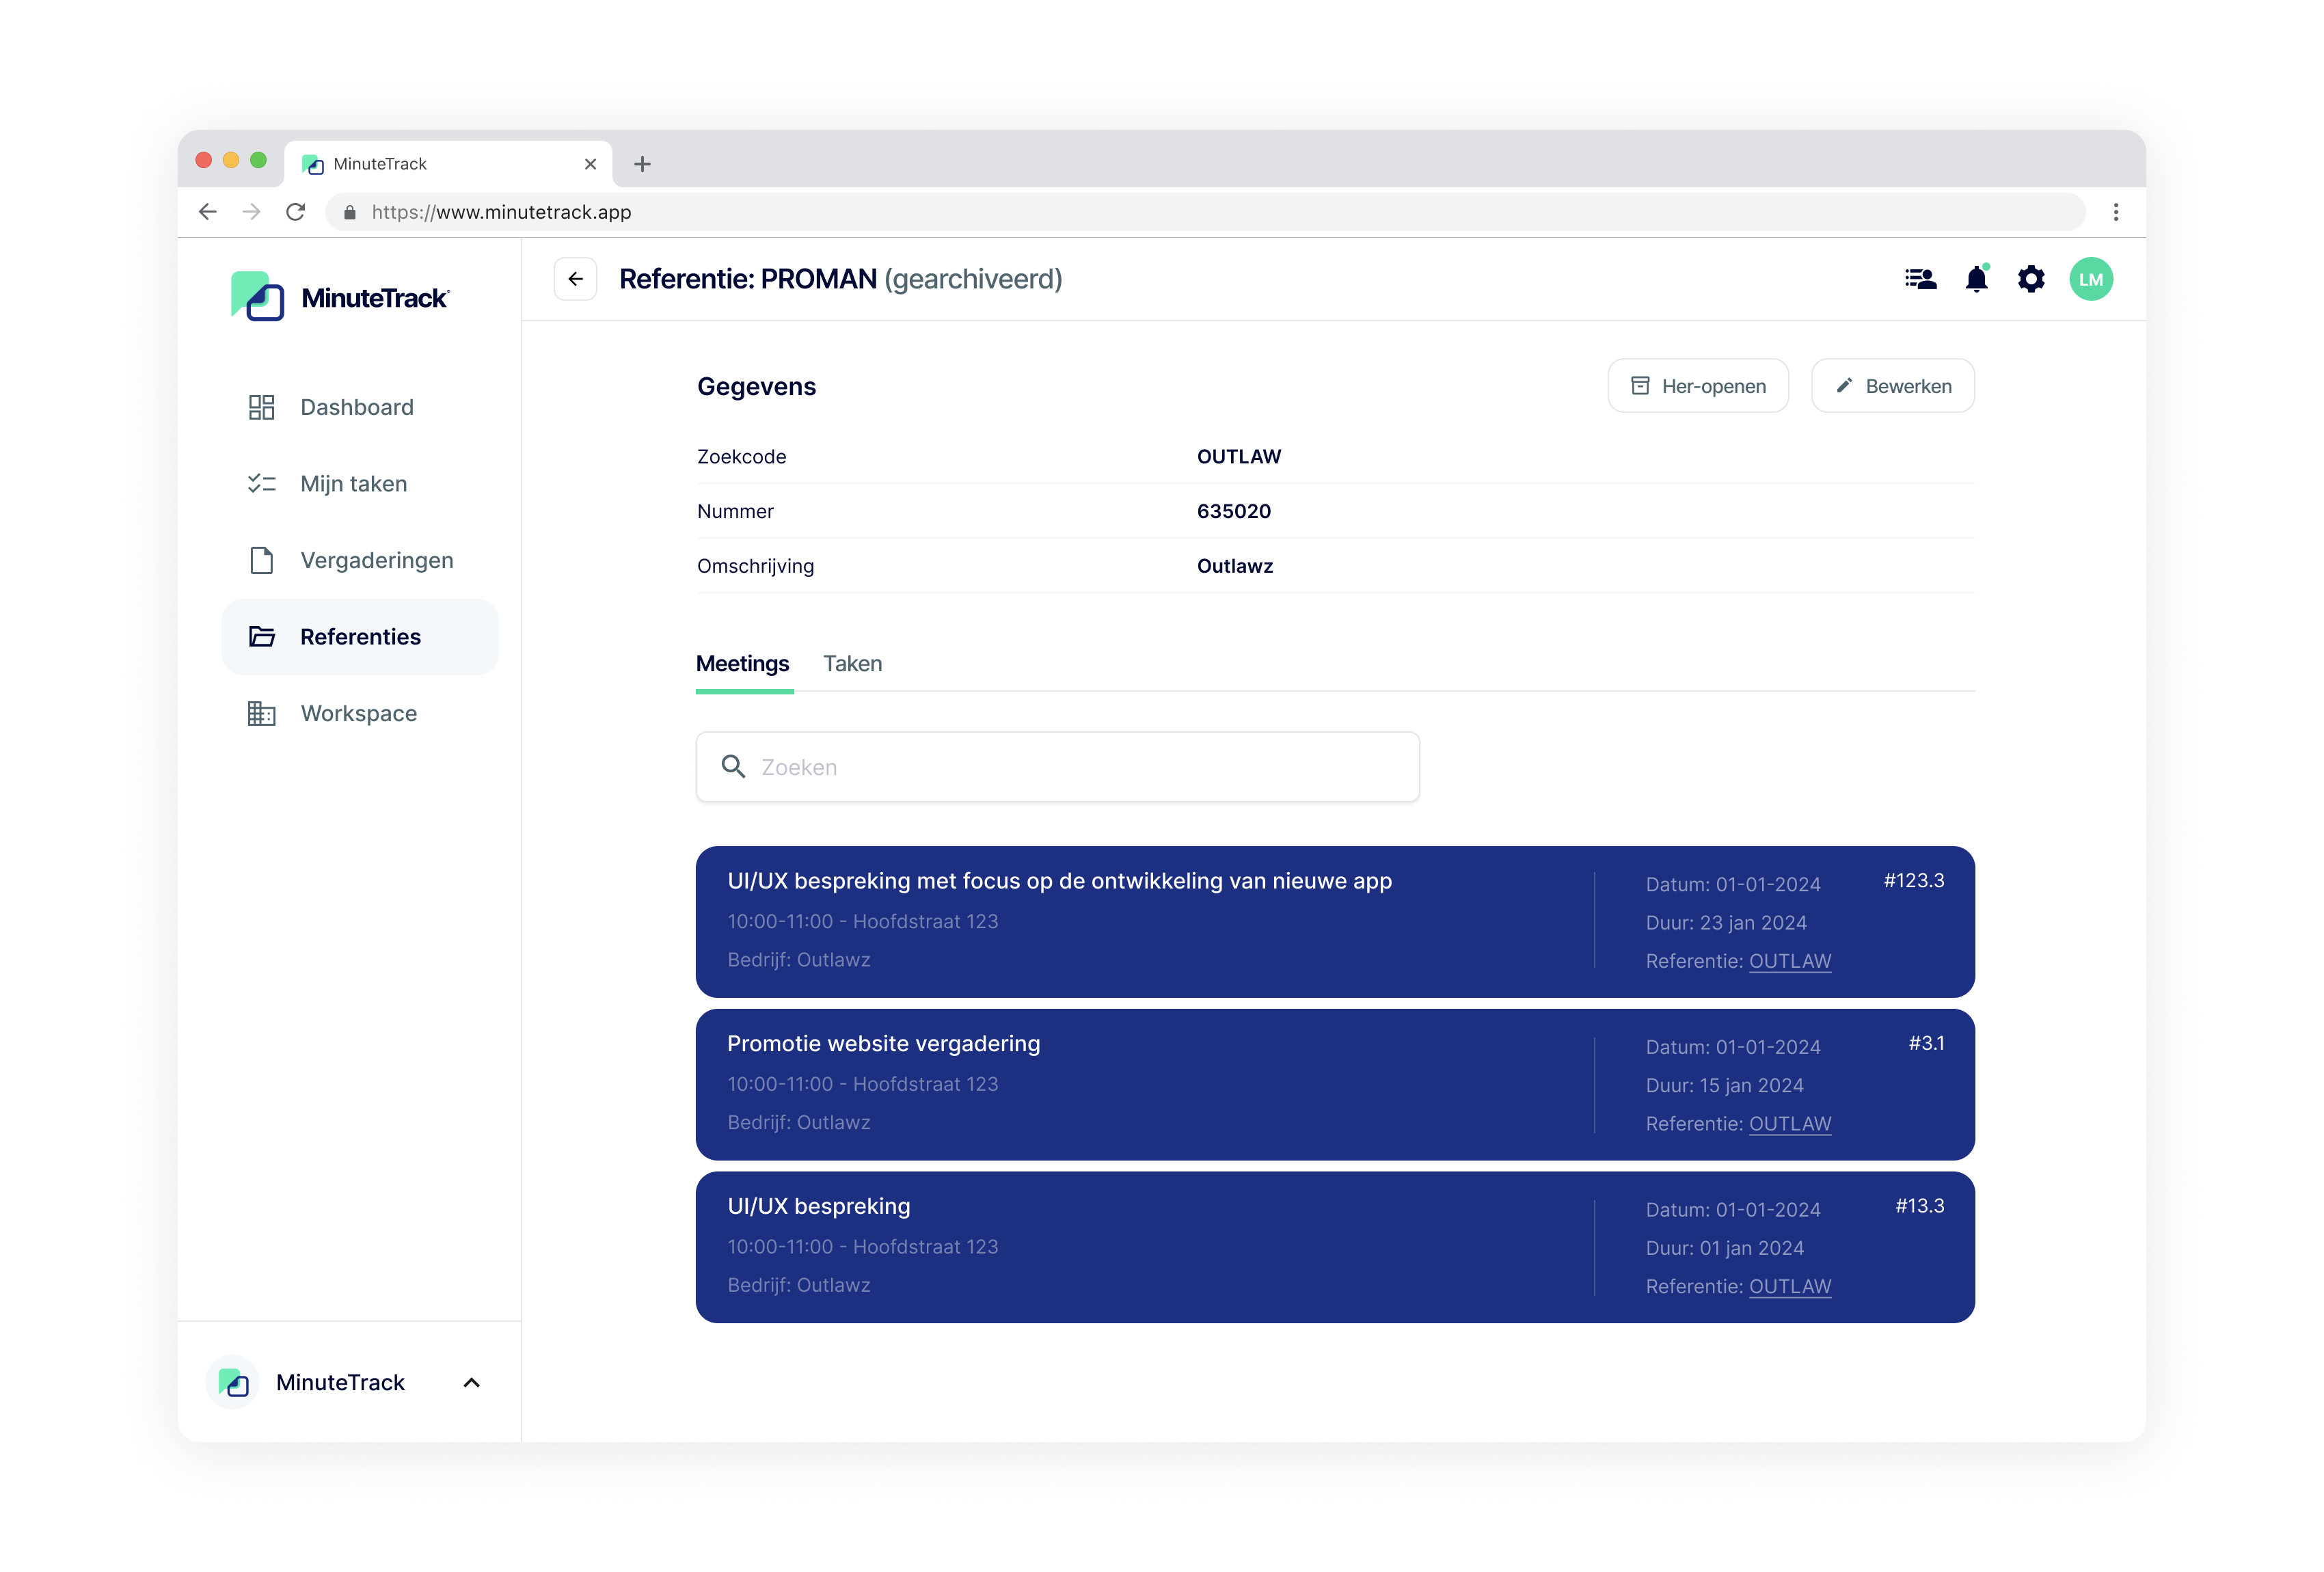Open Workspace from sidebar
The image size is (2324, 1572).
tap(360, 714)
